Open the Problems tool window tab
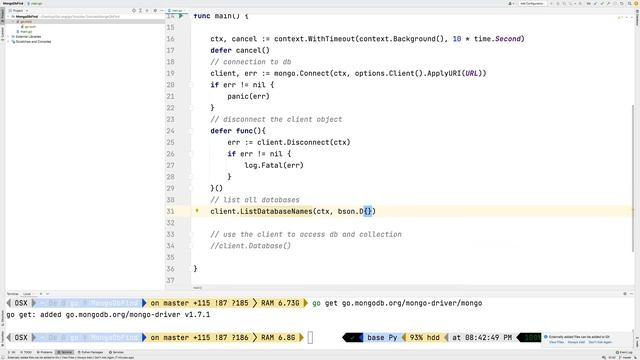The image size is (640, 360). pos(45,352)
